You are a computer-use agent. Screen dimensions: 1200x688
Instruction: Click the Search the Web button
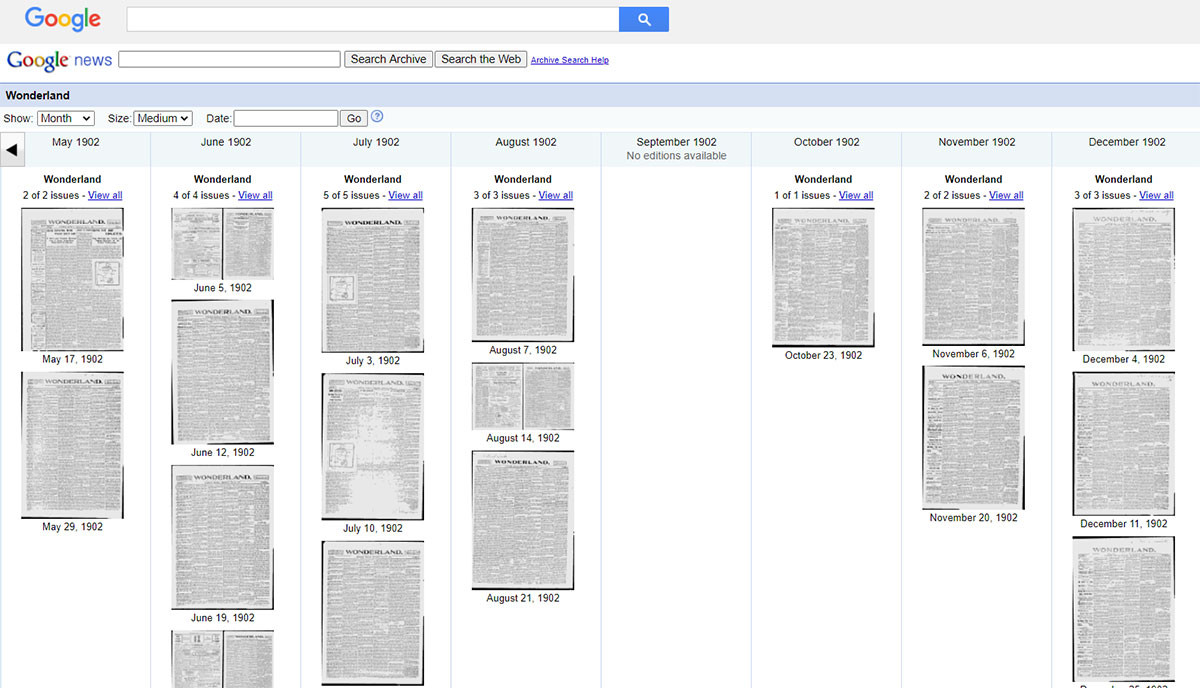click(x=480, y=59)
